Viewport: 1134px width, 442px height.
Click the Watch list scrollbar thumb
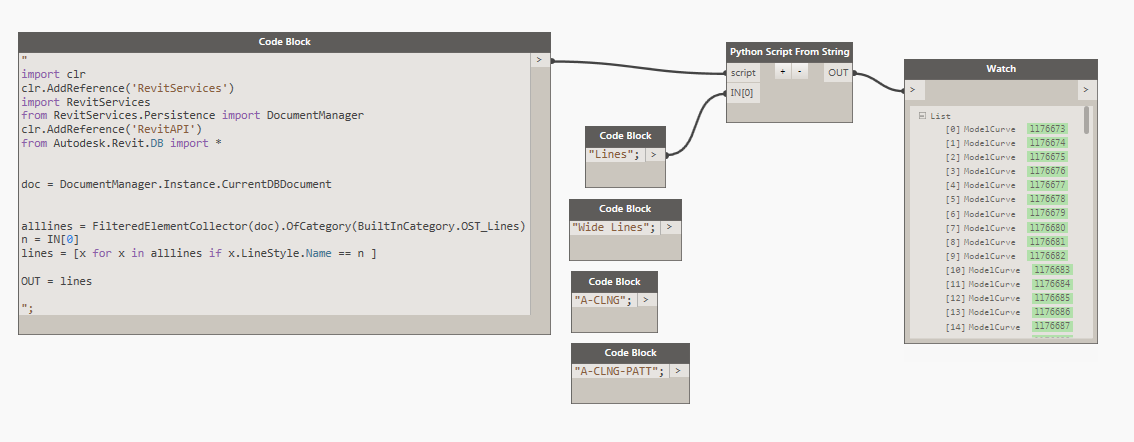tap(1087, 120)
